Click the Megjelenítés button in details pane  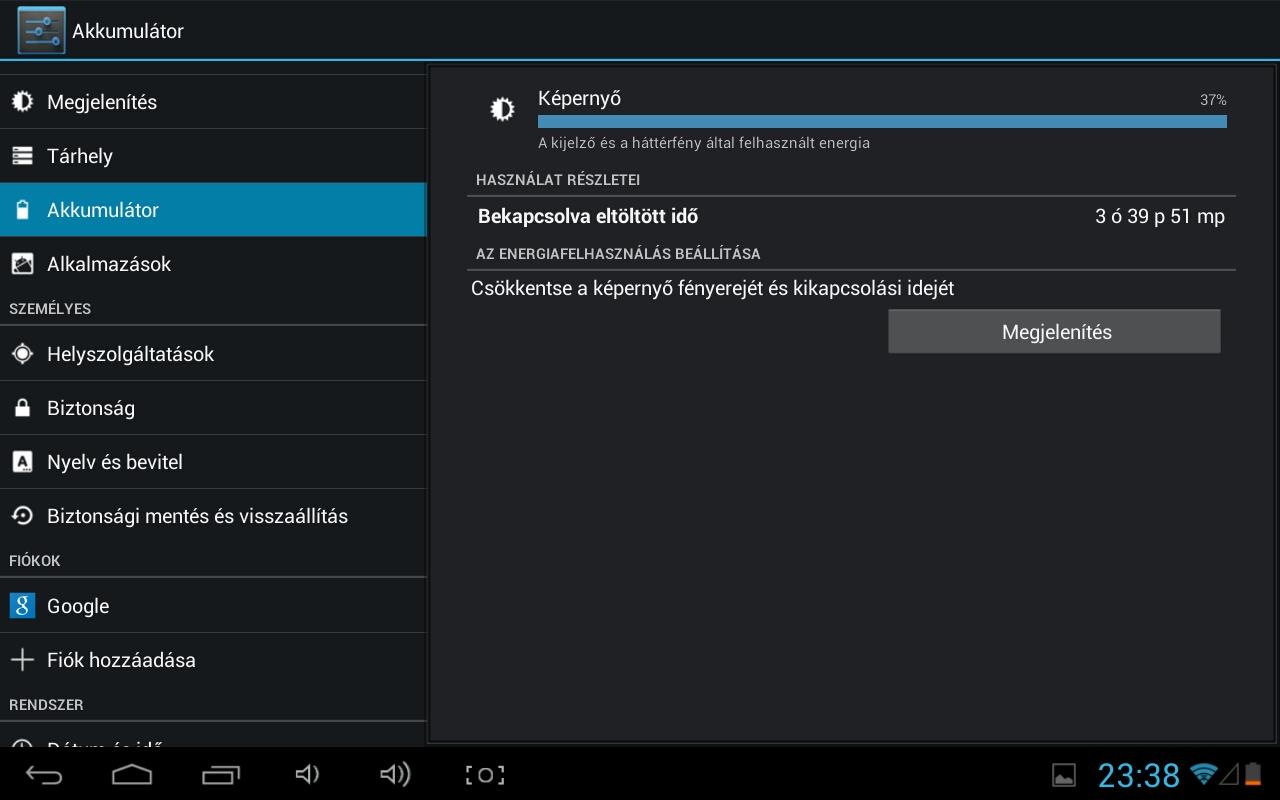(x=1054, y=332)
